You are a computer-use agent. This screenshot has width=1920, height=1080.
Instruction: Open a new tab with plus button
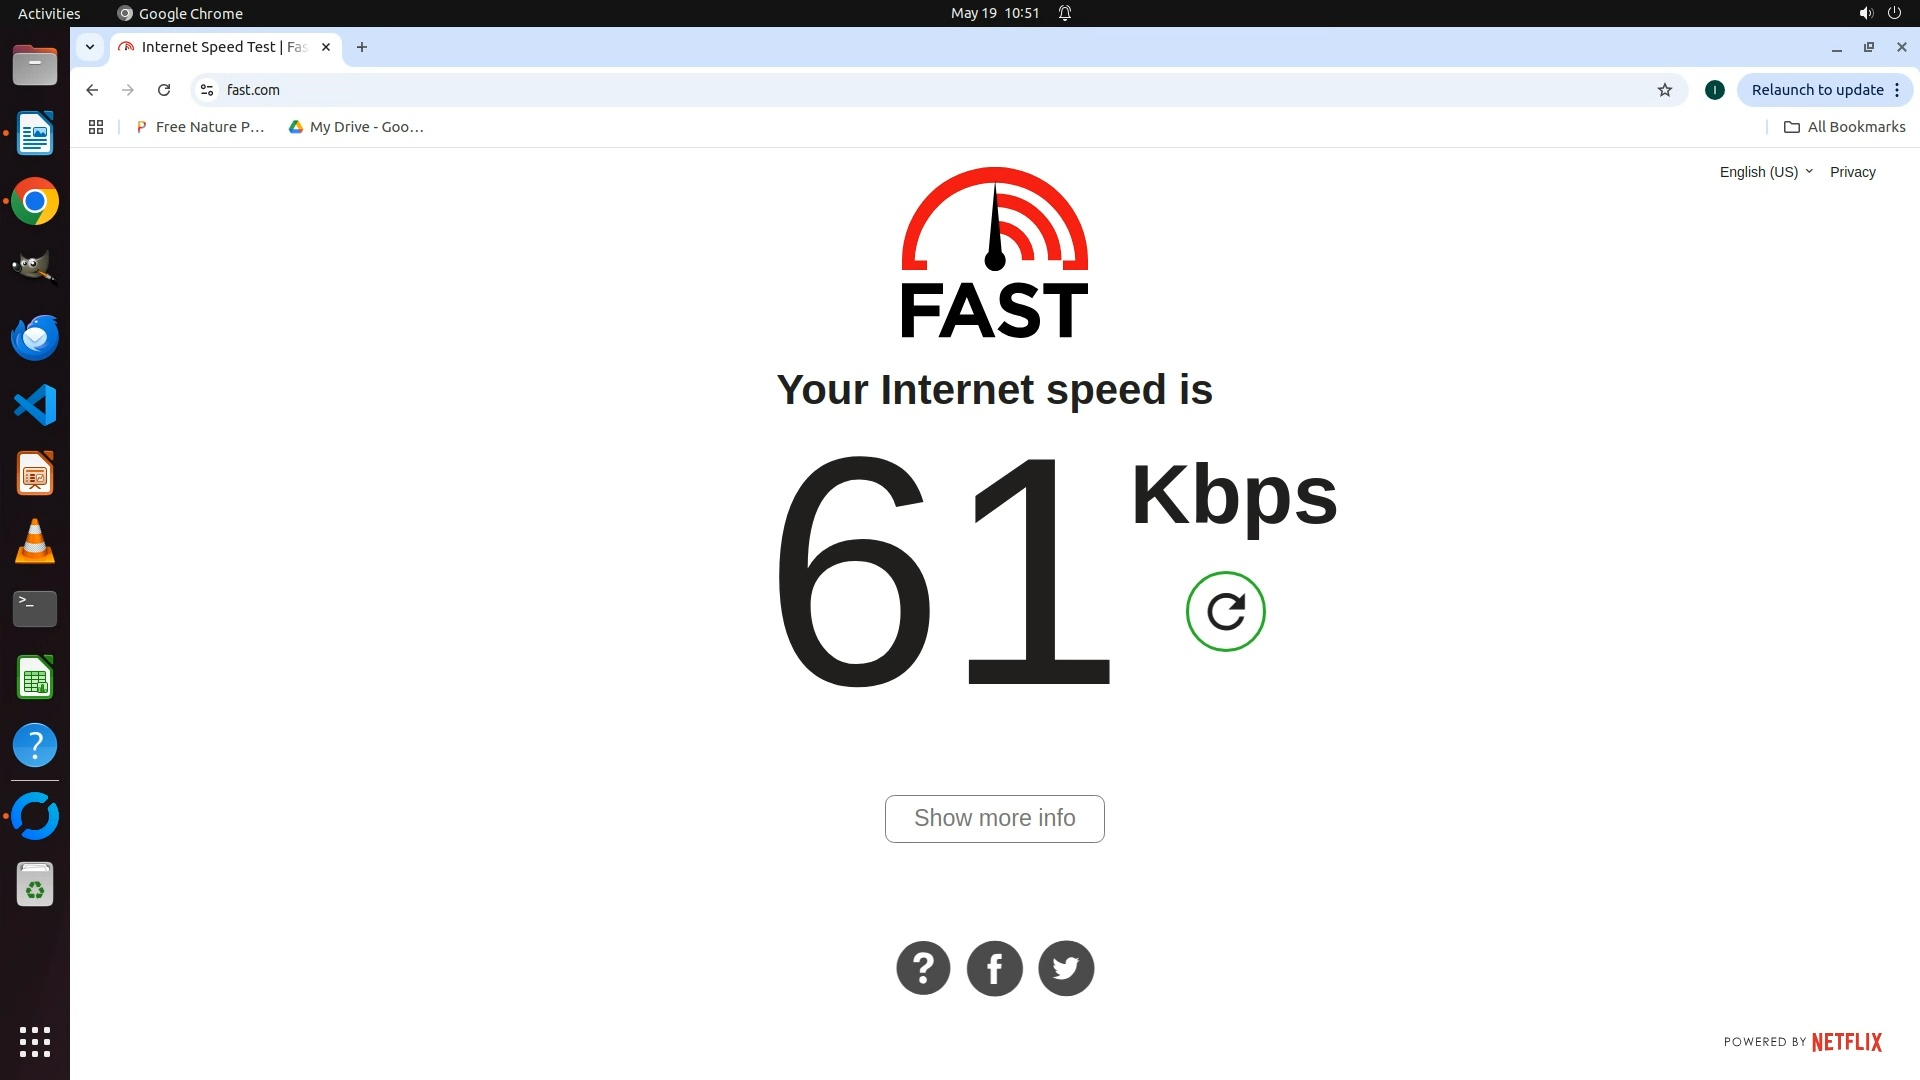coord(362,47)
